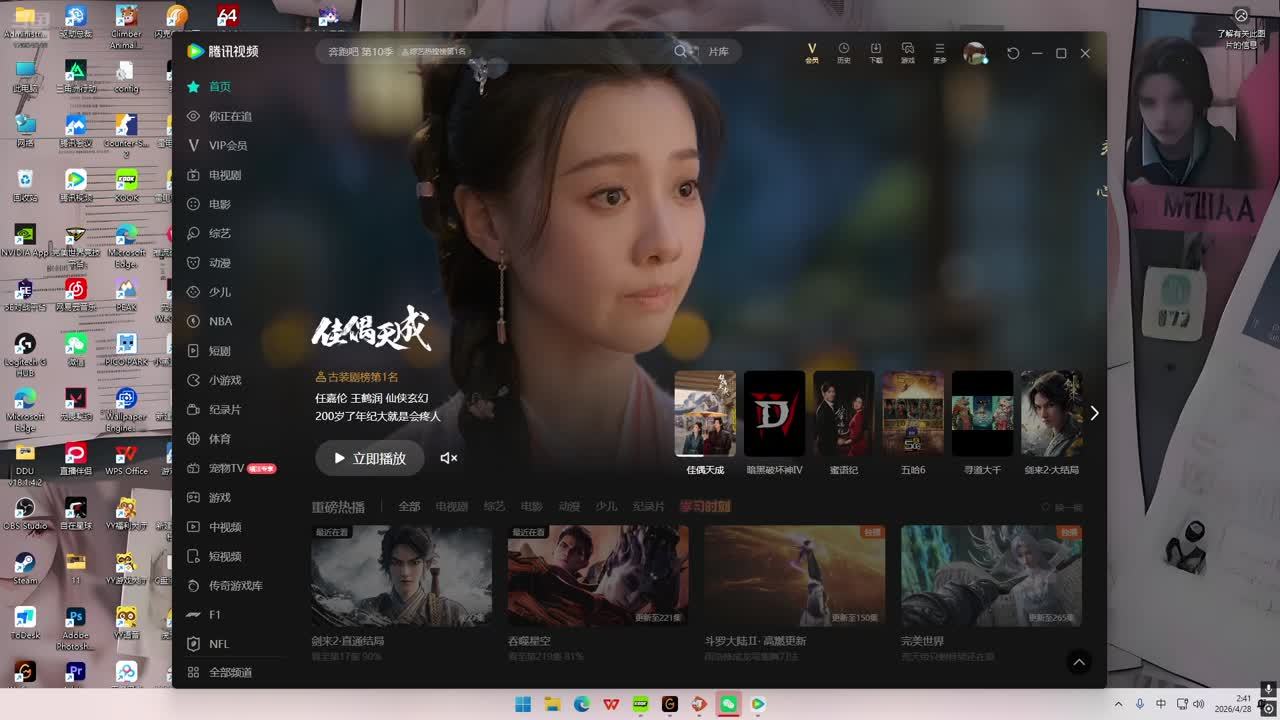Click the search magnifier icon

pos(681,51)
